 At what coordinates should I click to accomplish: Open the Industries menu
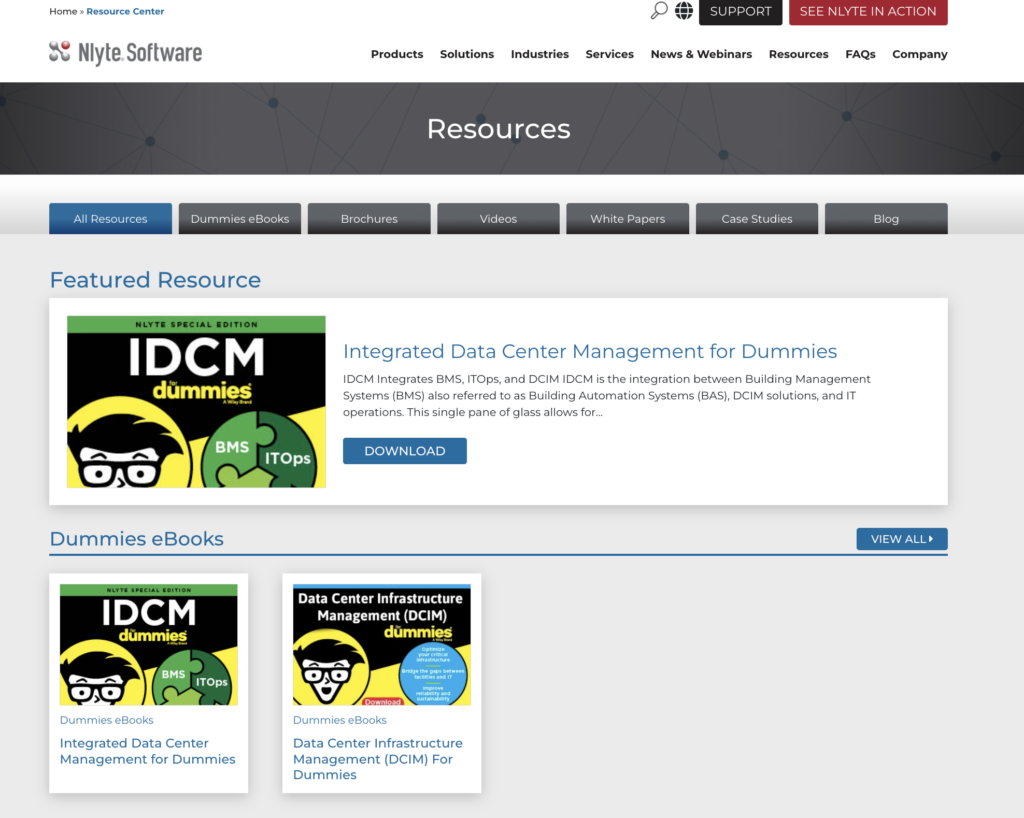click(x=539, y=54)
